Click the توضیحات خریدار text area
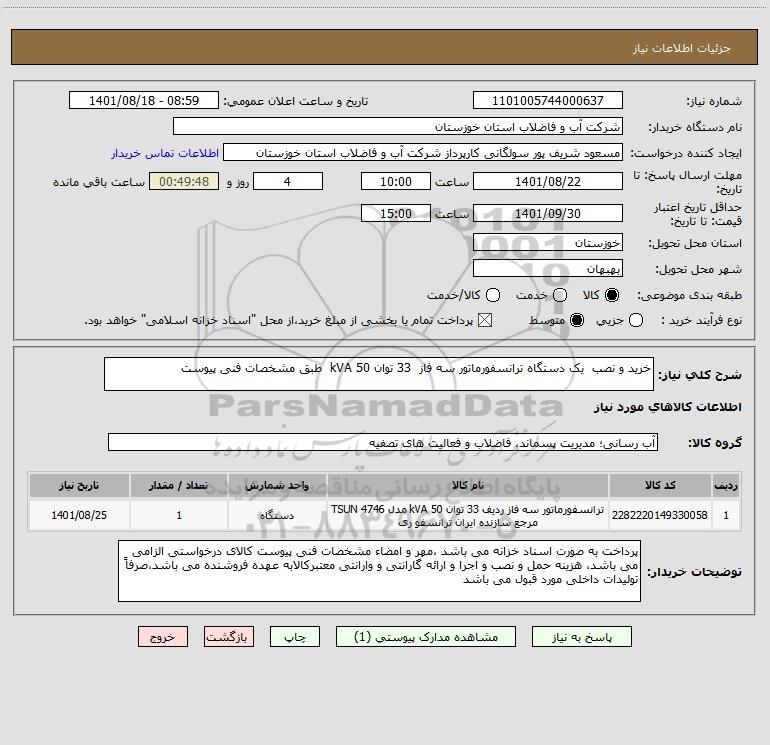Screen dimensions: 770x745 point(379,571)
